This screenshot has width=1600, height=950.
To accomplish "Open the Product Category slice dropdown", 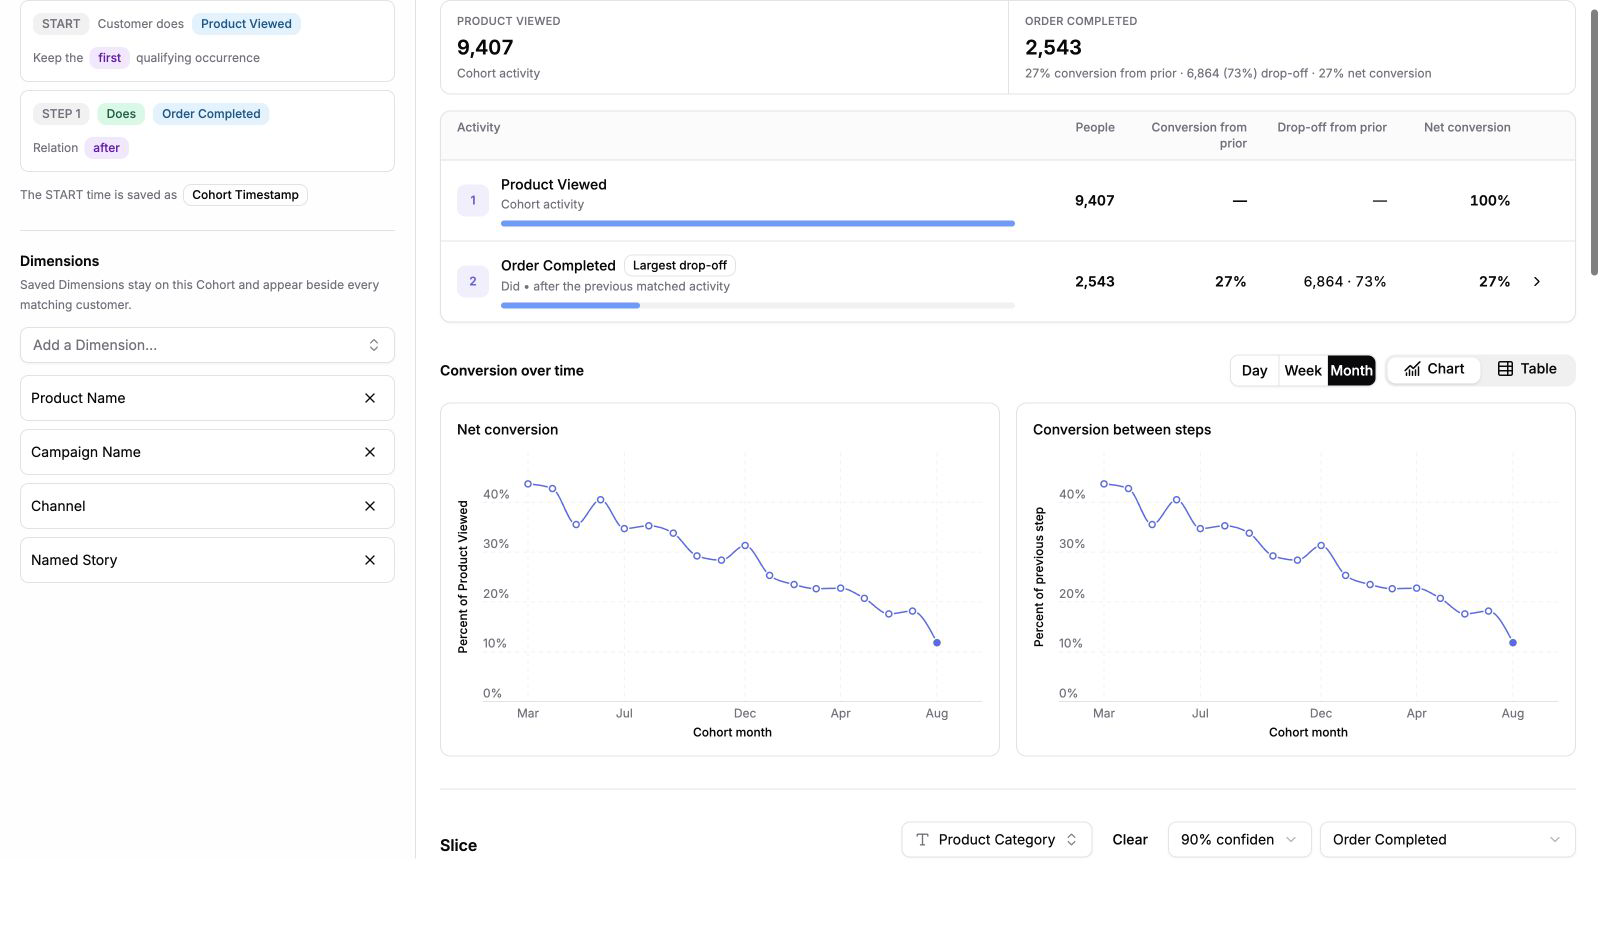I will (997, 840).
